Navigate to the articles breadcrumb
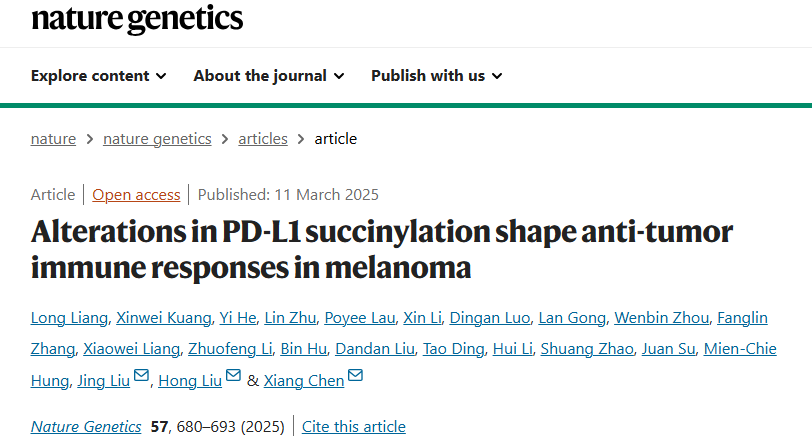The image size is (812, 447). (x=263, y=139)
